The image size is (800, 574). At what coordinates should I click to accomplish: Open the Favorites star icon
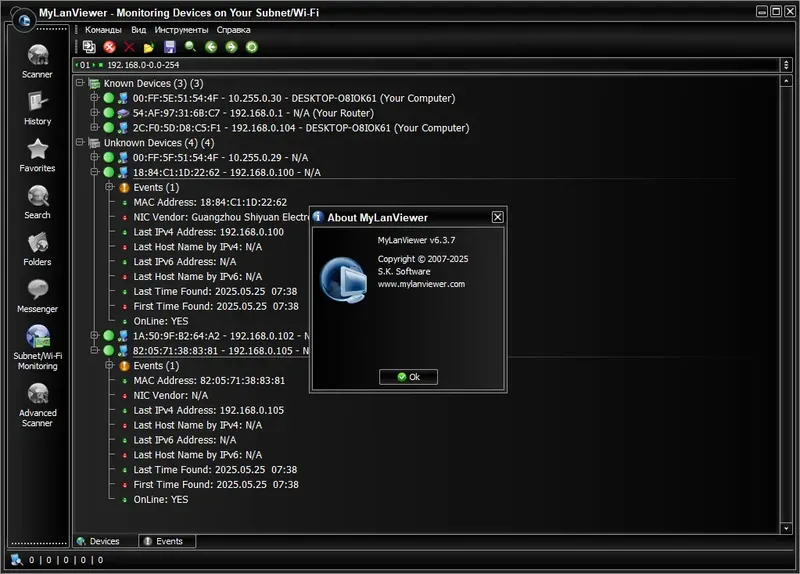(x=37, y=155)
